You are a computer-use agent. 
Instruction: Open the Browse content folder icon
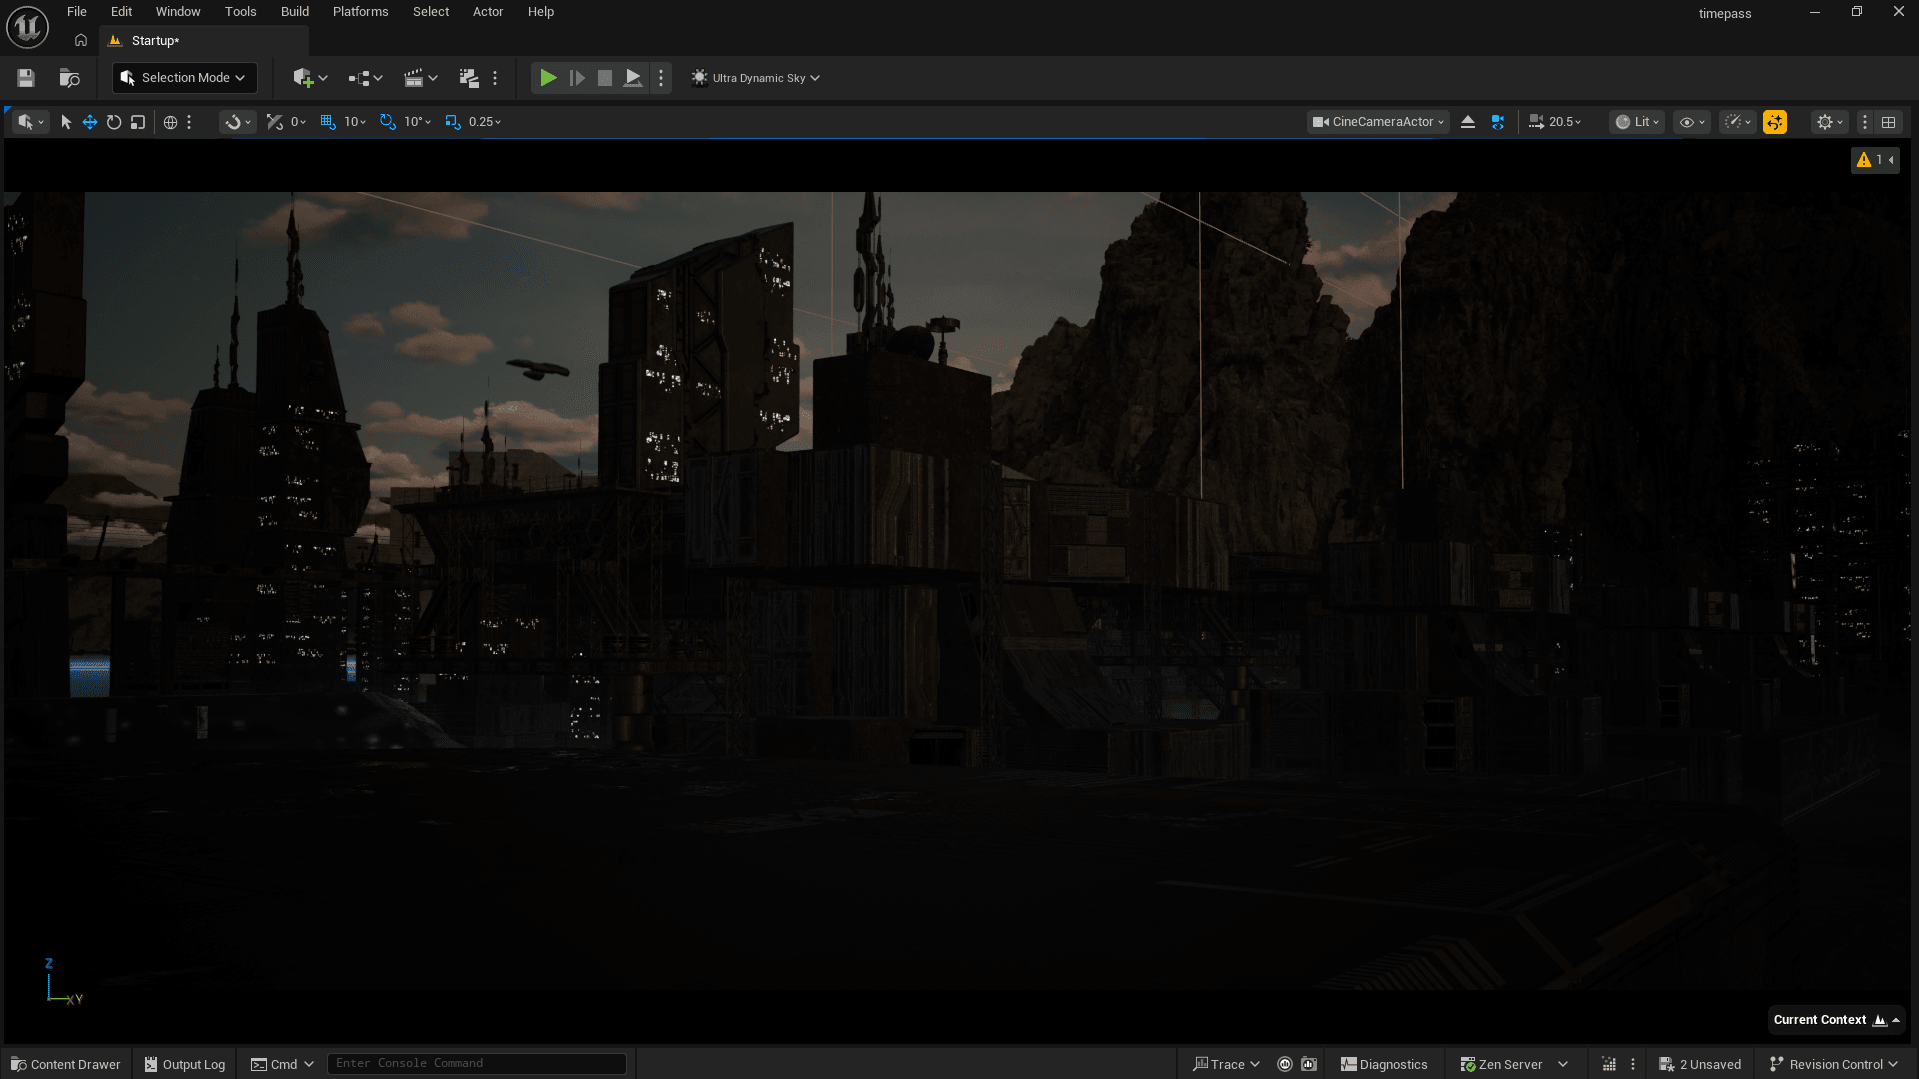[x=69, y=78]
